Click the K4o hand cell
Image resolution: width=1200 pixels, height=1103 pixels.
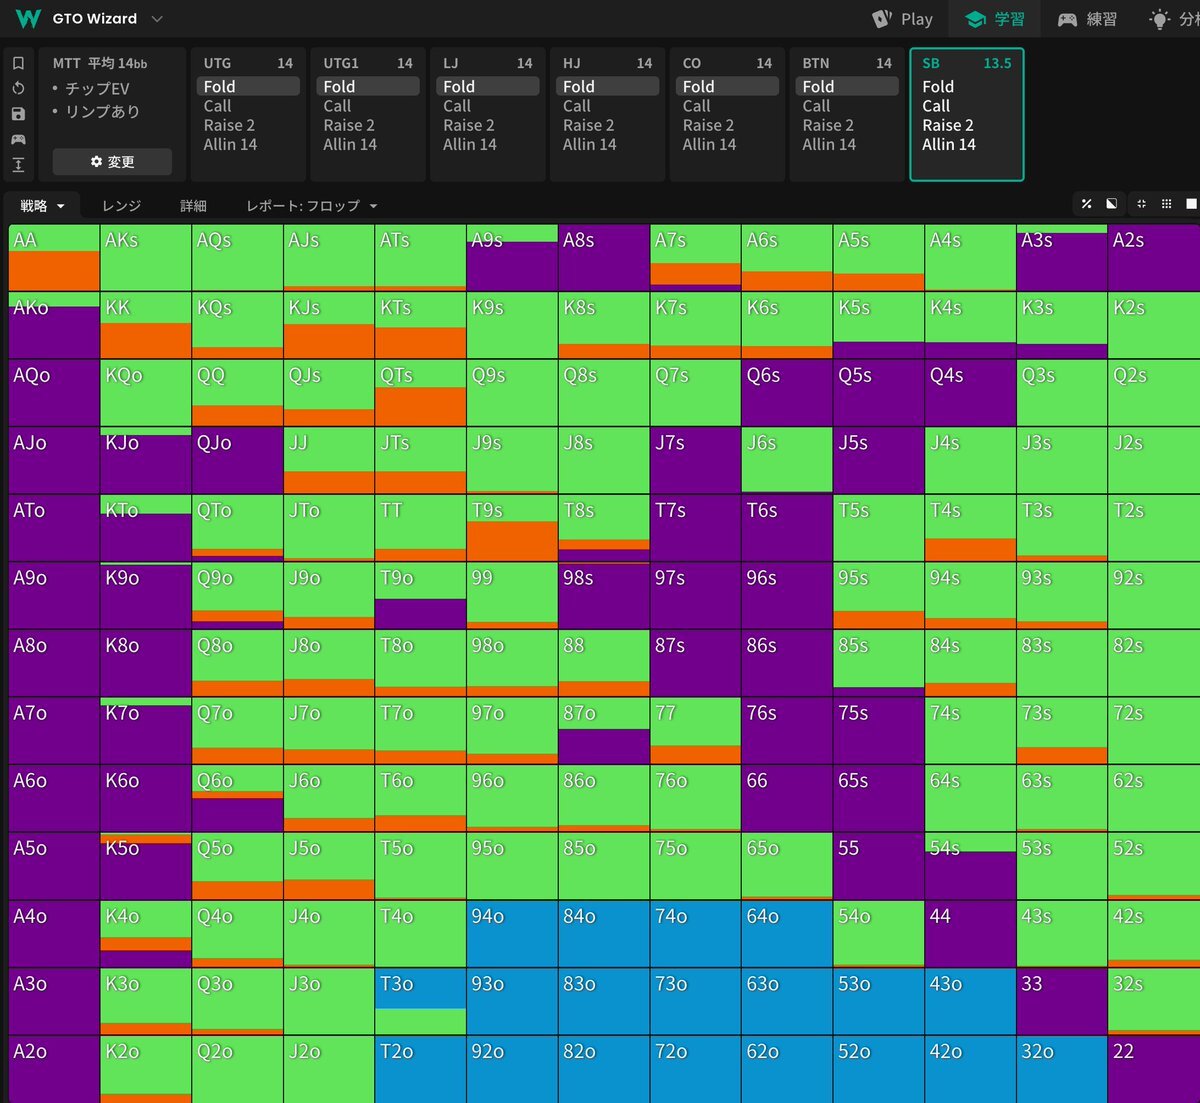[x=145, y=934]
